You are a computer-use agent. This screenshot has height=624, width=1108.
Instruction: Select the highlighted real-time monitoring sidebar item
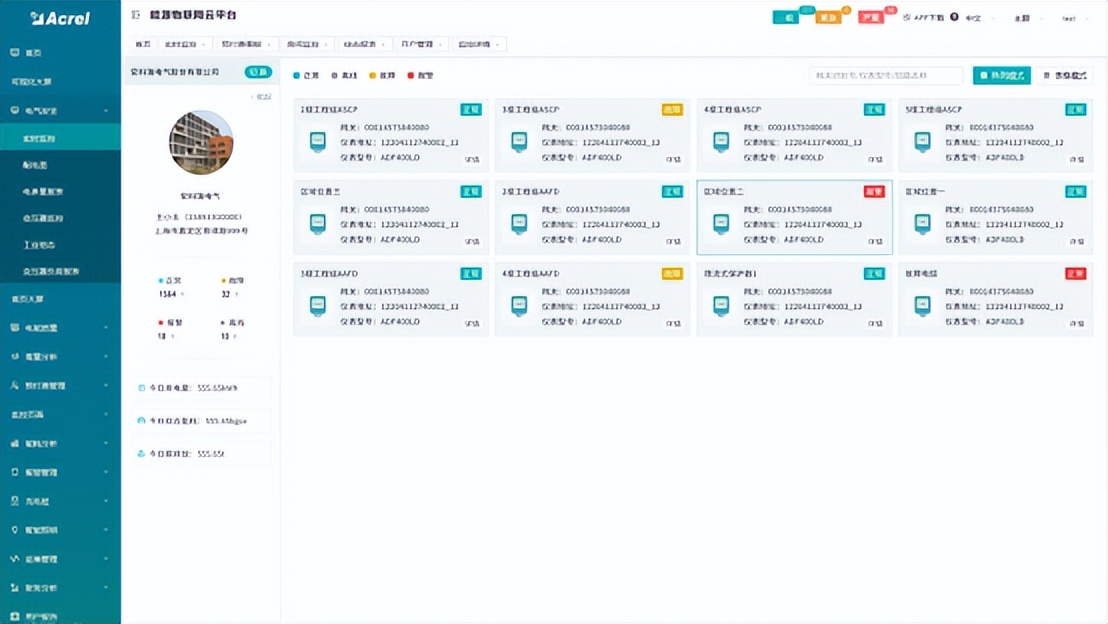click(60, 139)
